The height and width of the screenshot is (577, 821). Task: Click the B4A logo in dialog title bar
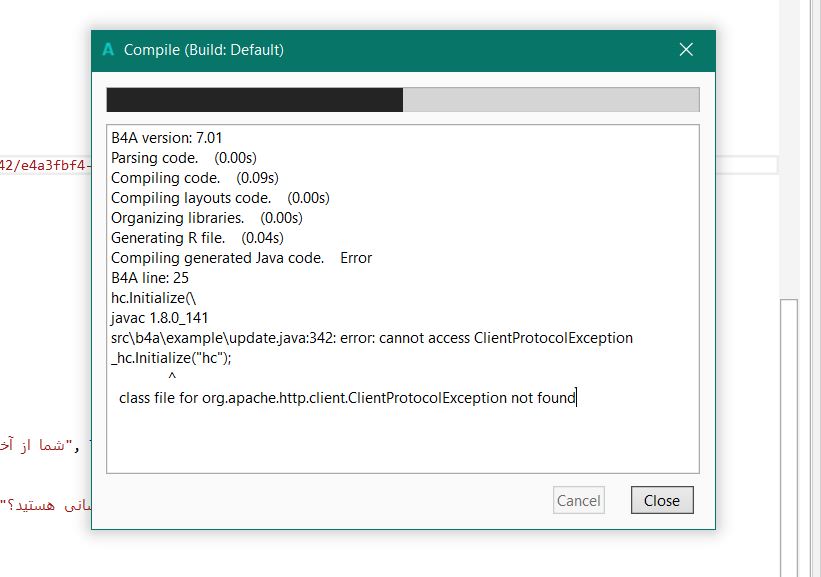pos(108,50)
